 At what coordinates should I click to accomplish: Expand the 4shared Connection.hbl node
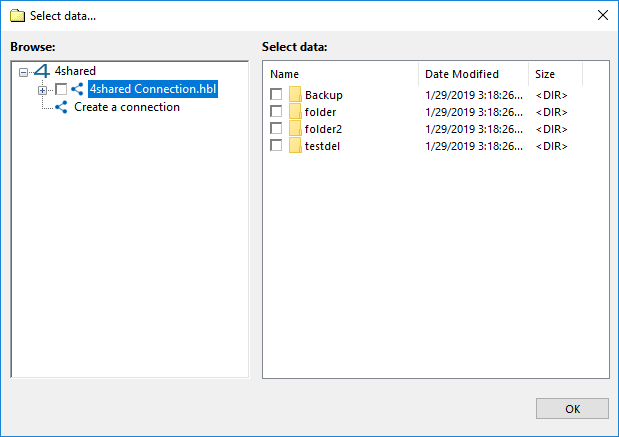point(42,90)
